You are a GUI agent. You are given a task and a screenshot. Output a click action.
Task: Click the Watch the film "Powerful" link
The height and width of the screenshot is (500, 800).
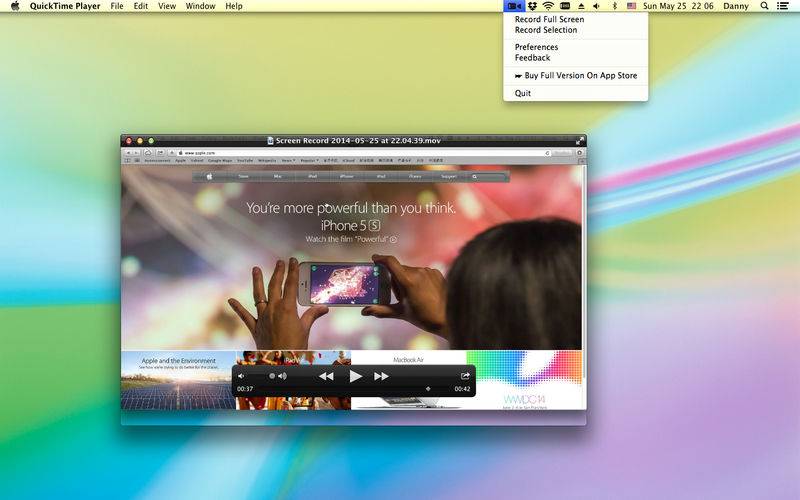[351, 239]
